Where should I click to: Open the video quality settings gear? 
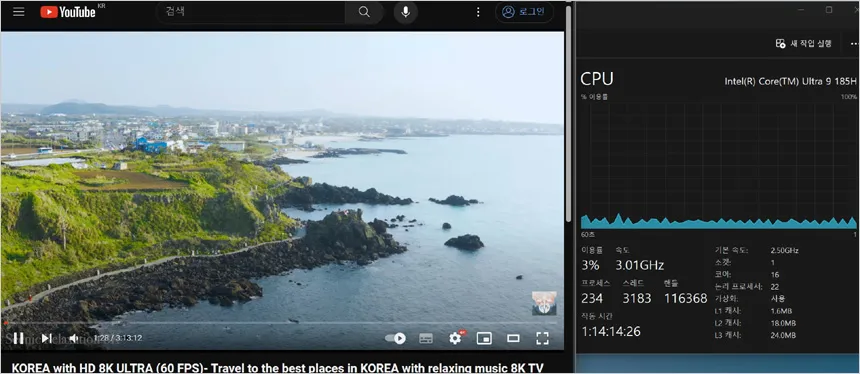[x=455, y=338]
